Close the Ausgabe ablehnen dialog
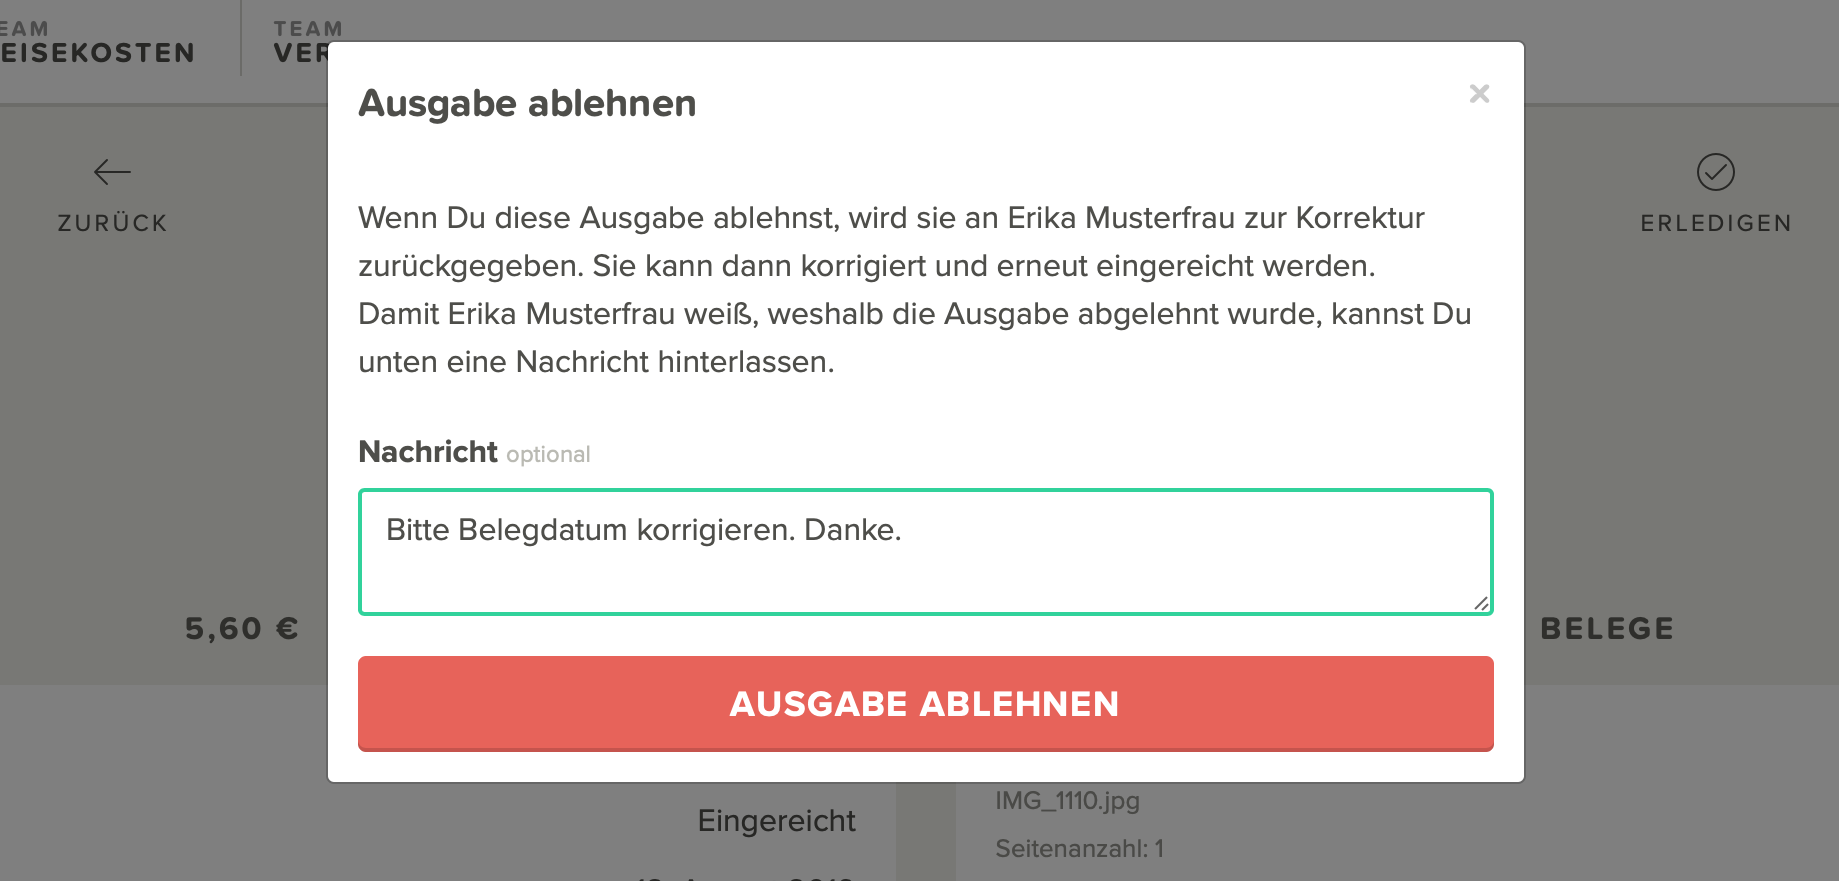Screen dimensions: 1839x881 [x=1479, y=93]
